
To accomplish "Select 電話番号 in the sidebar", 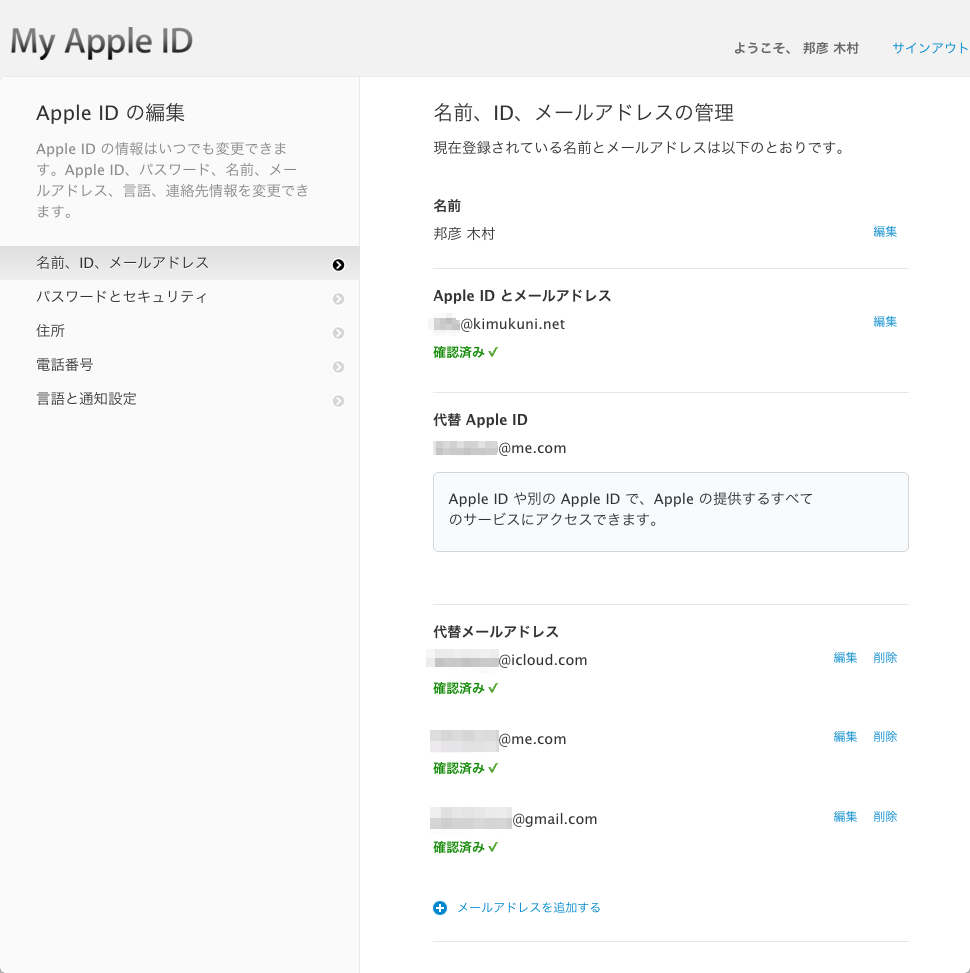I will [179, 365].
